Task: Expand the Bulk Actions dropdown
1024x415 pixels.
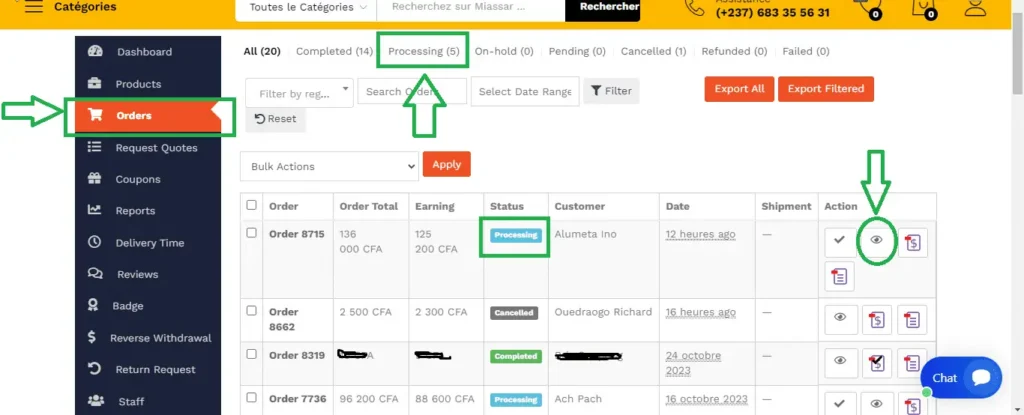Action: [x=329, y=166]
